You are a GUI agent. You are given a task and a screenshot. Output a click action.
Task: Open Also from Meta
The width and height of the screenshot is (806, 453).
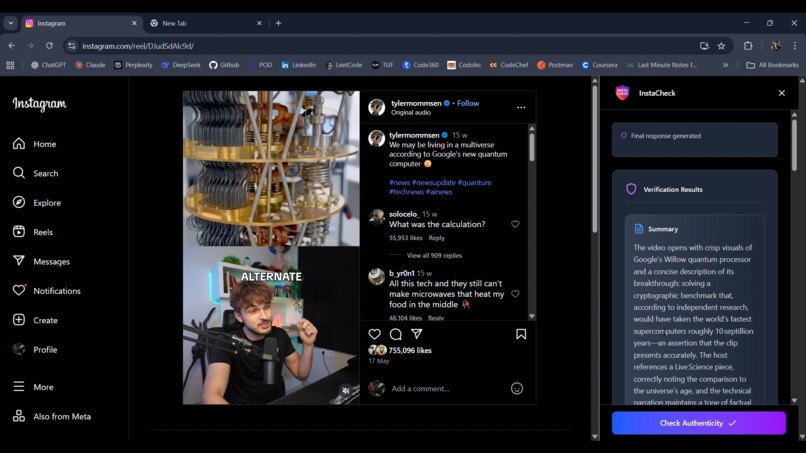coord(51,416)
